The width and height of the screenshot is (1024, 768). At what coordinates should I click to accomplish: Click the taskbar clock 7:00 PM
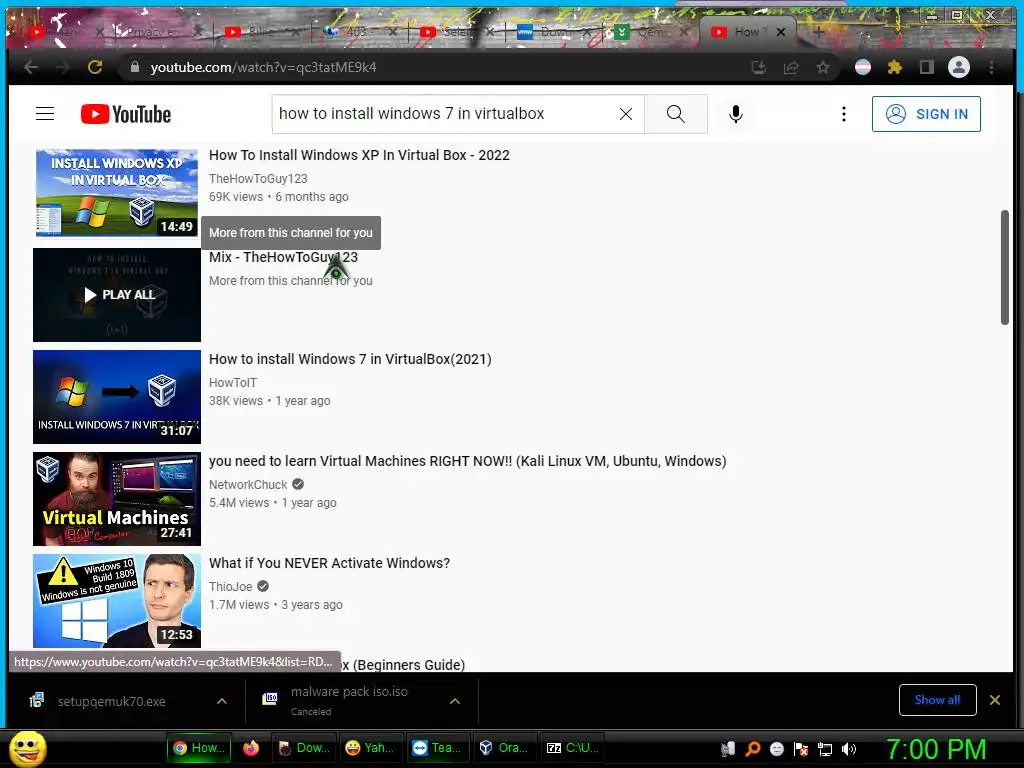pos(936,749)
